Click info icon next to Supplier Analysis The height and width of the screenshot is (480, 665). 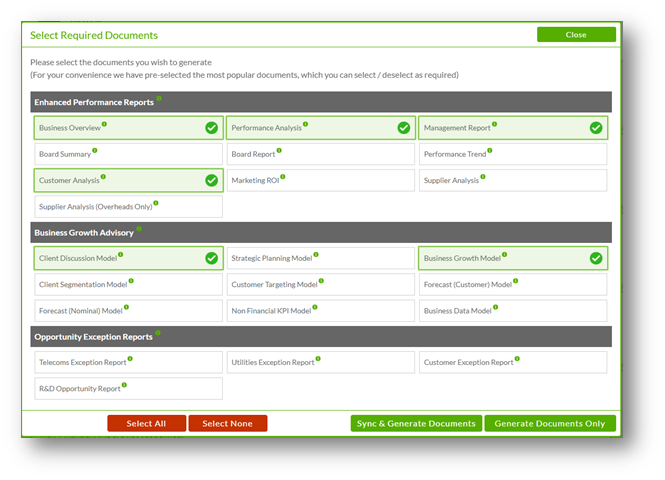click(483, 177)
